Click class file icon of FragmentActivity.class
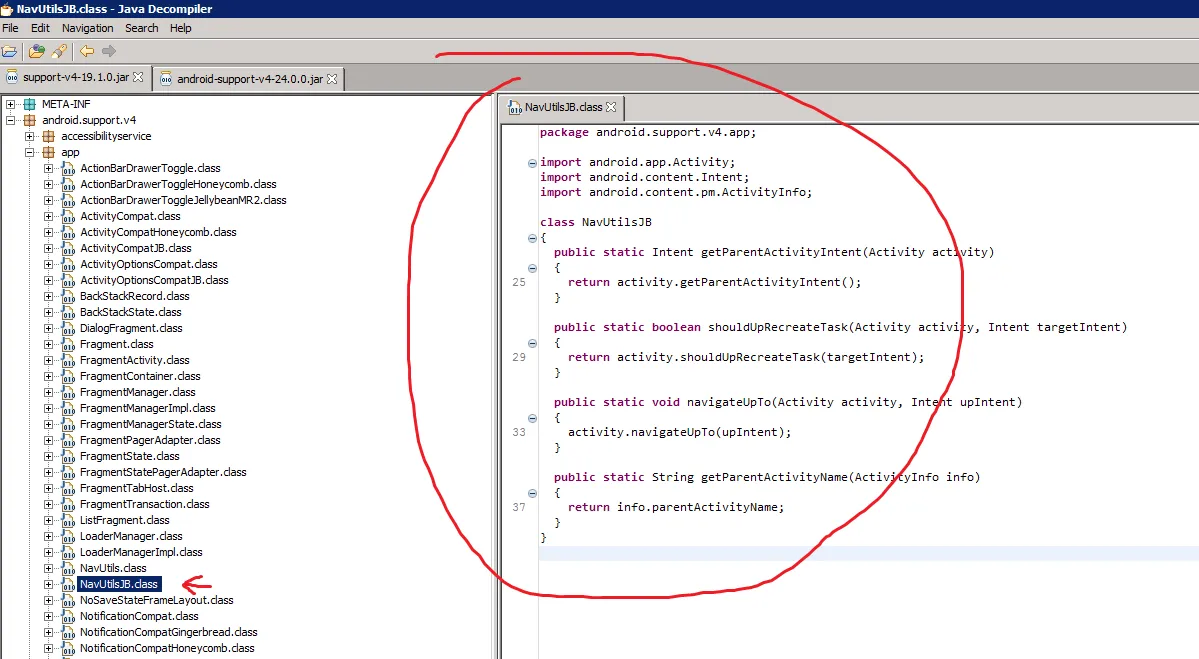This screenshot has height=659, width=1199. point(68,361)
